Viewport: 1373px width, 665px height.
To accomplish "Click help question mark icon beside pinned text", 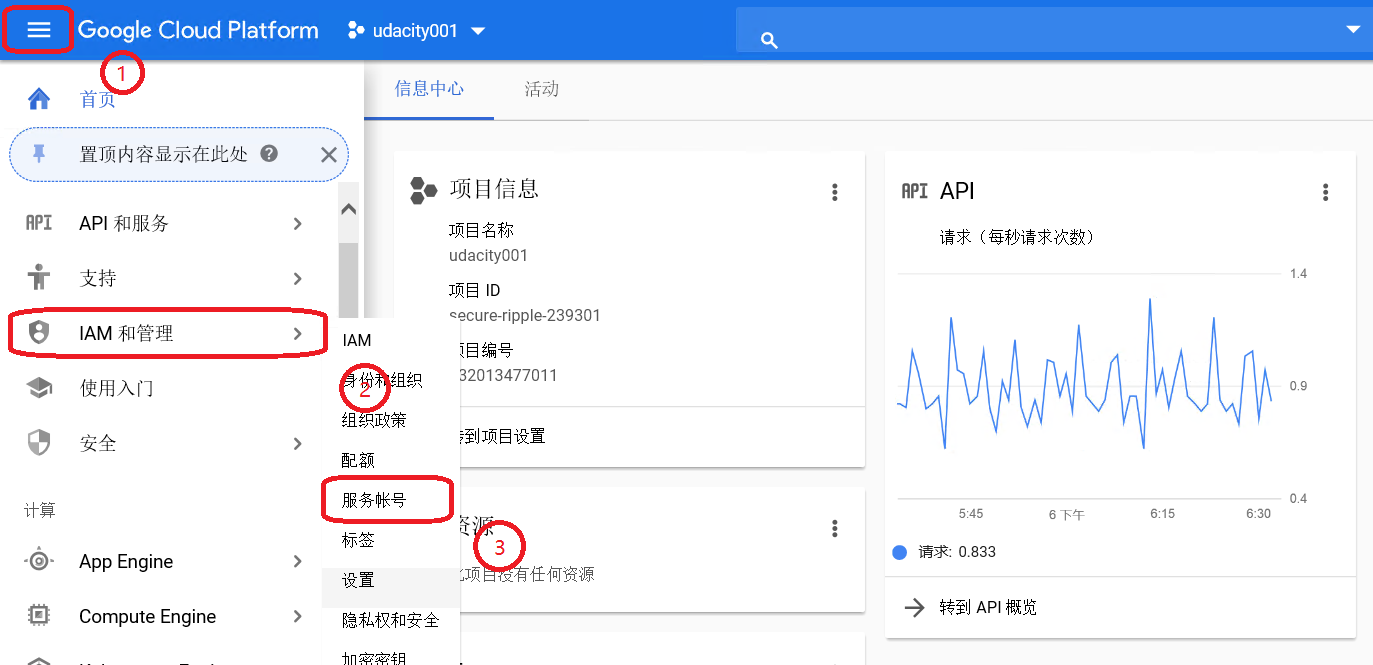I will click(268, 154).
